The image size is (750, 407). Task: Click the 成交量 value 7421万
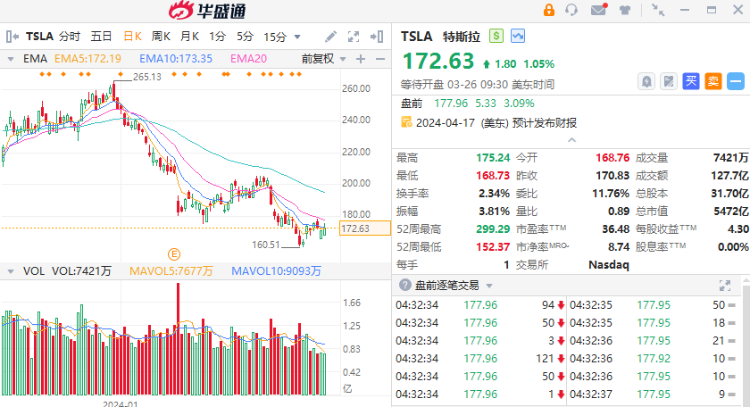[731, 158]
